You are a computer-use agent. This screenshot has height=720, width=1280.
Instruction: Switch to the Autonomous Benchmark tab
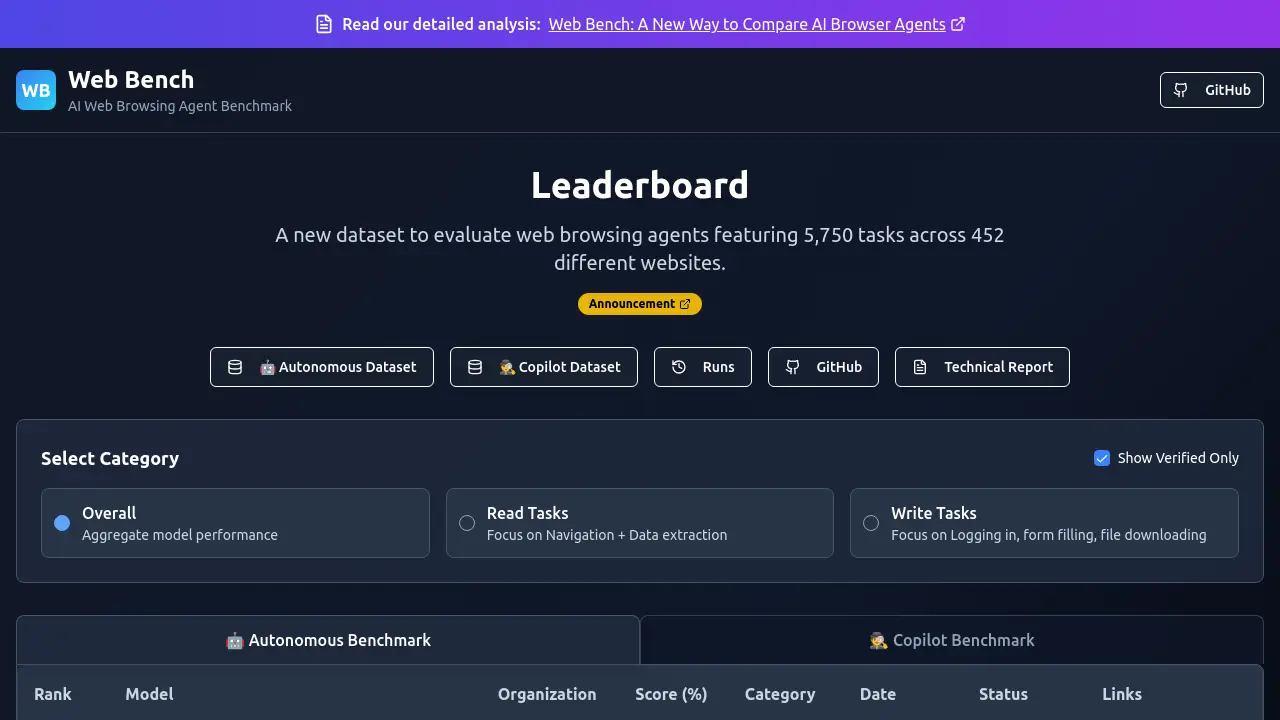(x=328, y=640)
